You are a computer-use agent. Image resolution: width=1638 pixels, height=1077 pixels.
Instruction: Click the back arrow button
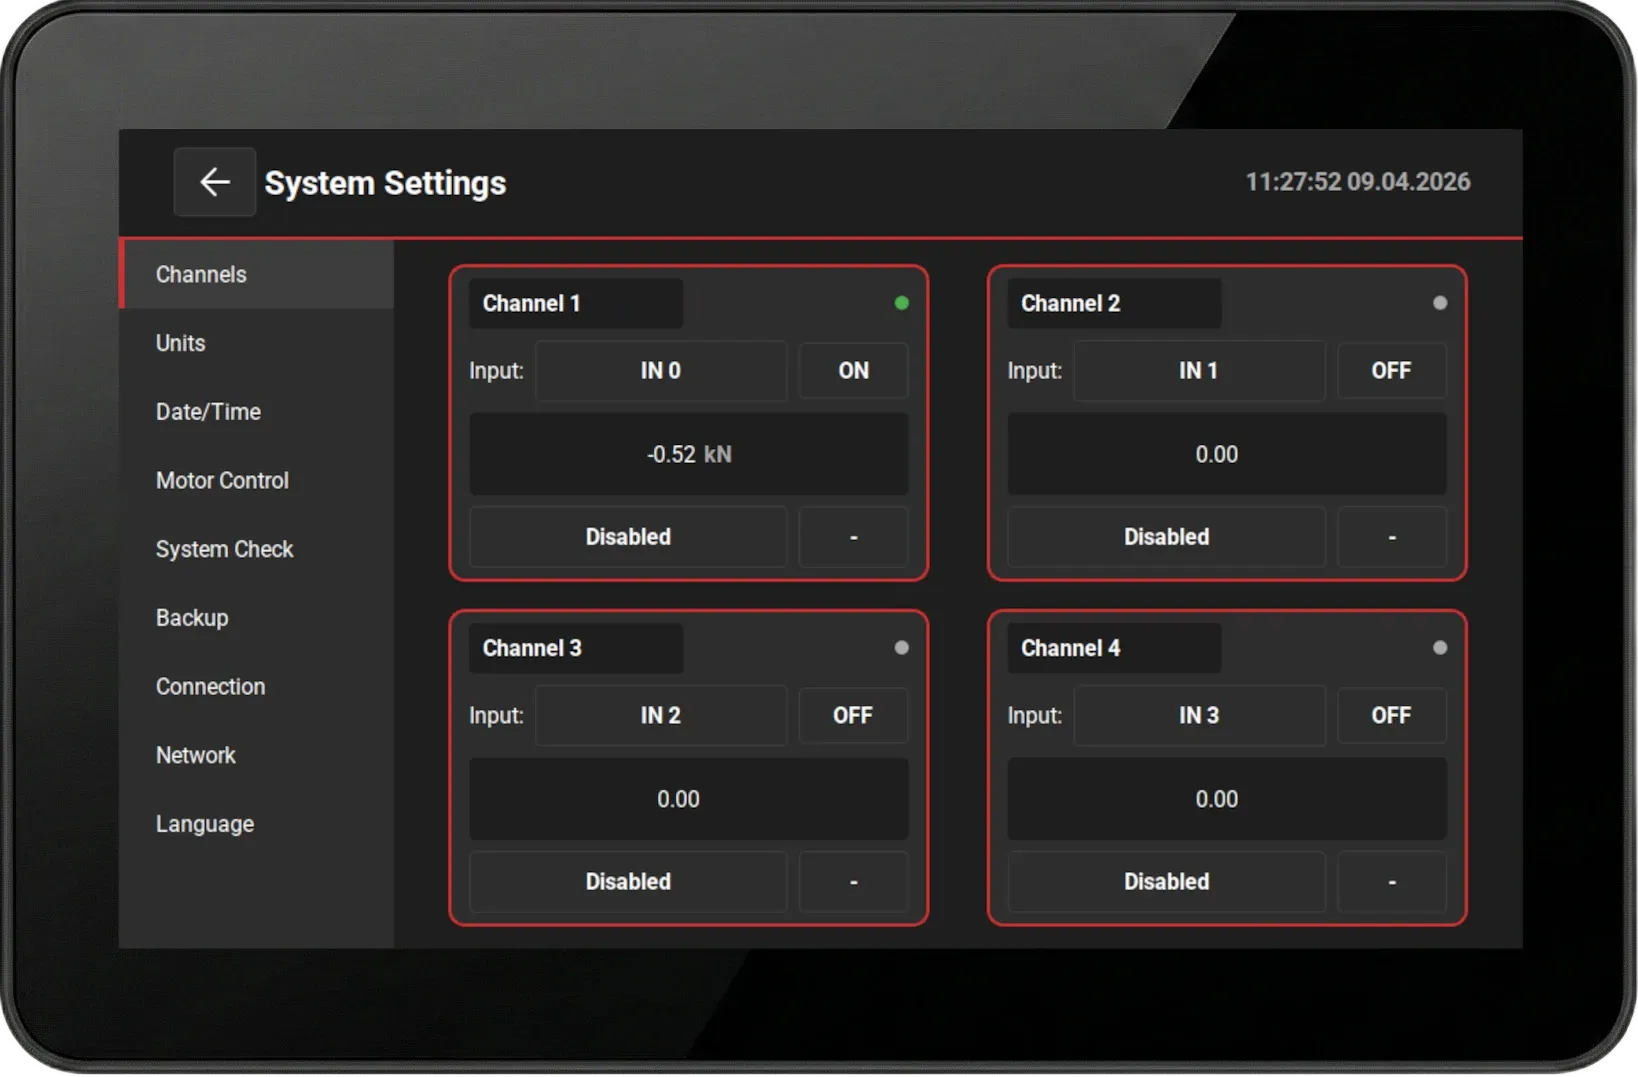click(x=214, y=182)
